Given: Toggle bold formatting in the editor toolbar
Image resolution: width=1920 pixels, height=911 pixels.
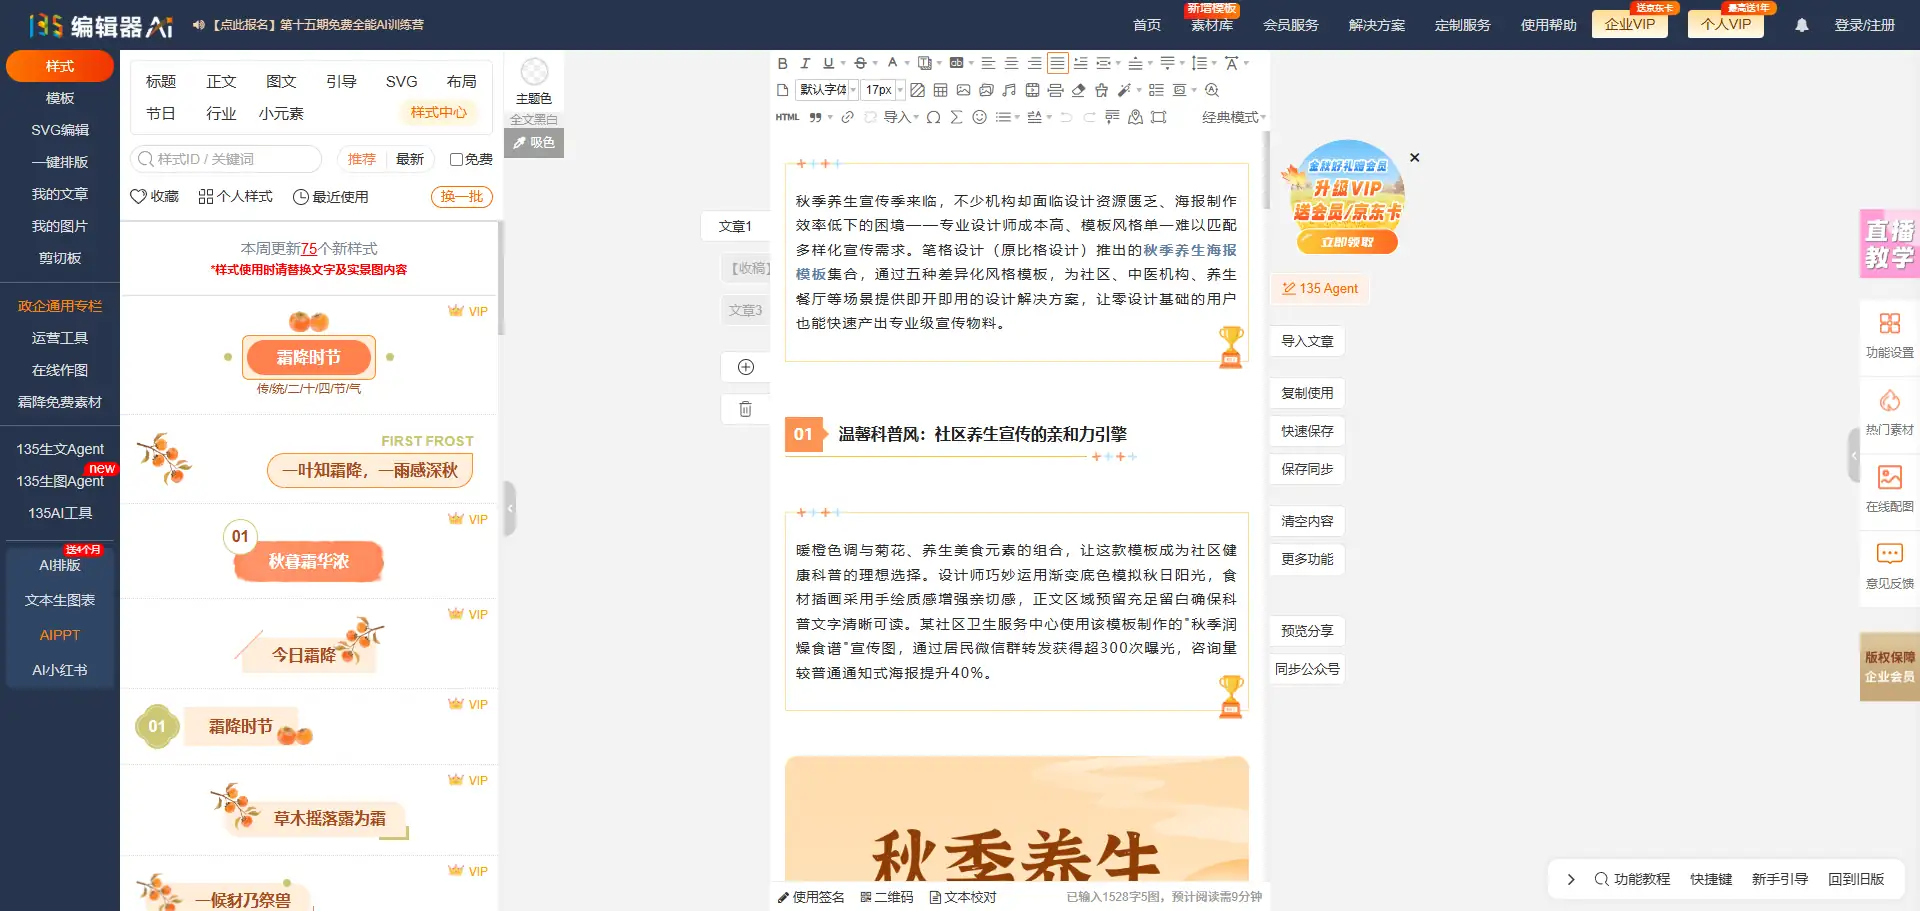Looking at the screenshot, I should pos(783,63).
